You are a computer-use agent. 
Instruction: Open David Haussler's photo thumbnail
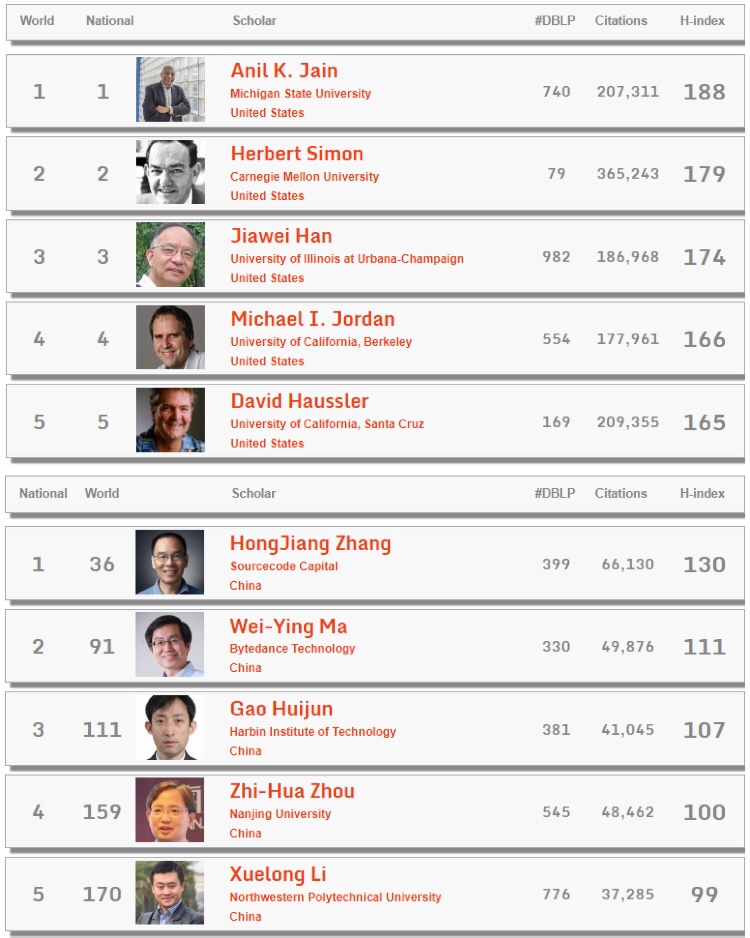(x=170, y=420)
